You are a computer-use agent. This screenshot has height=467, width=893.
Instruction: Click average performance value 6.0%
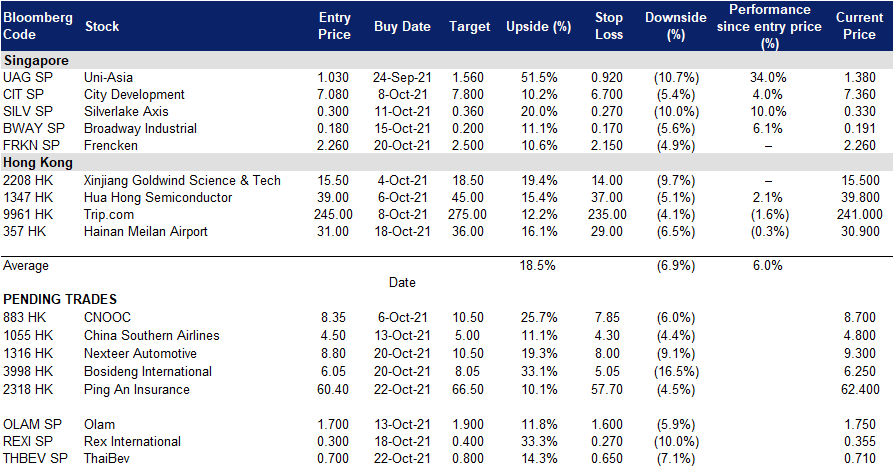click(767, 265)
